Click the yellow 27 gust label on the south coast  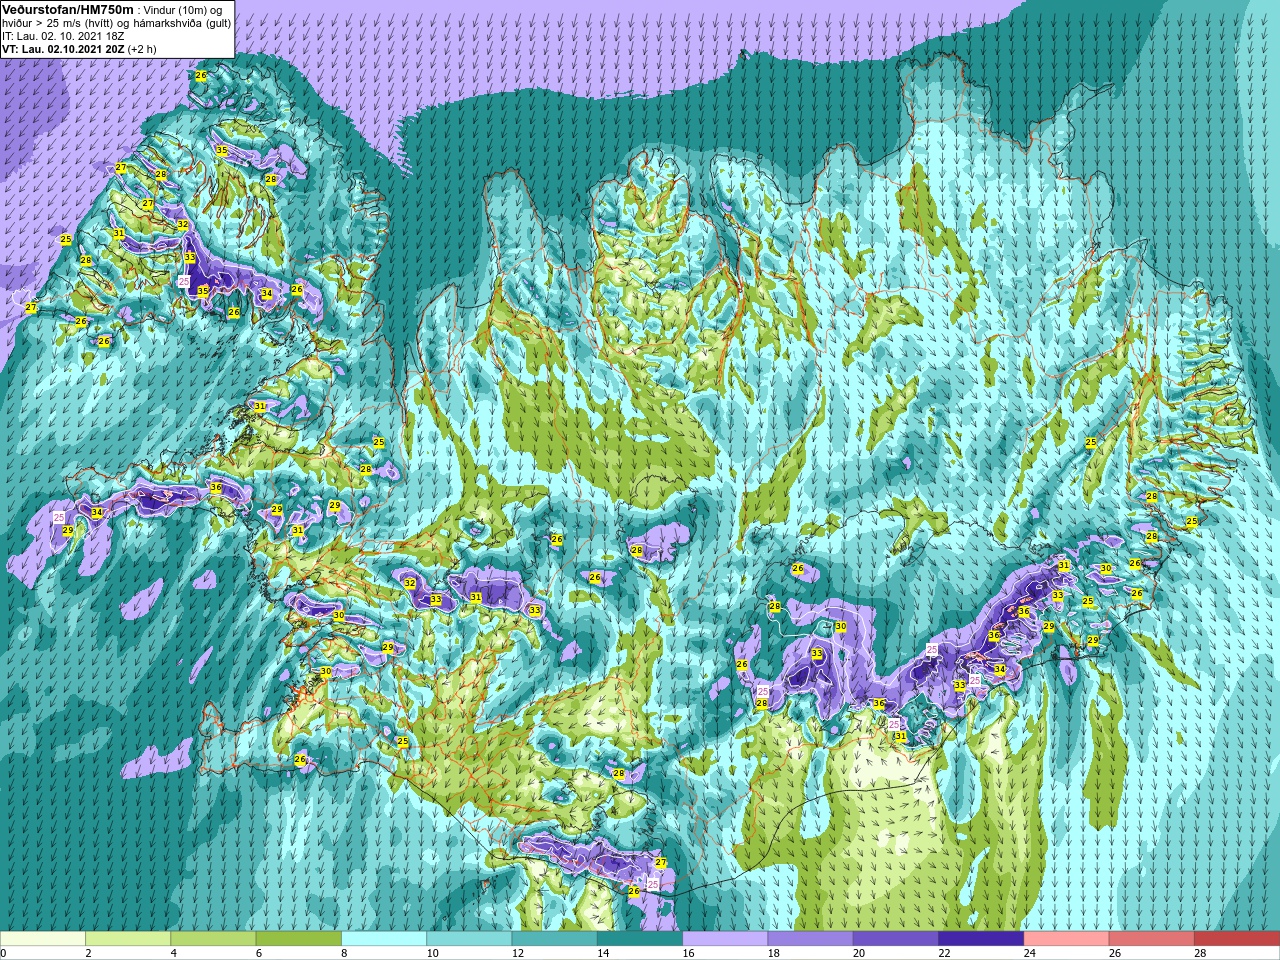pyautogui.click(x=660, y=862)
